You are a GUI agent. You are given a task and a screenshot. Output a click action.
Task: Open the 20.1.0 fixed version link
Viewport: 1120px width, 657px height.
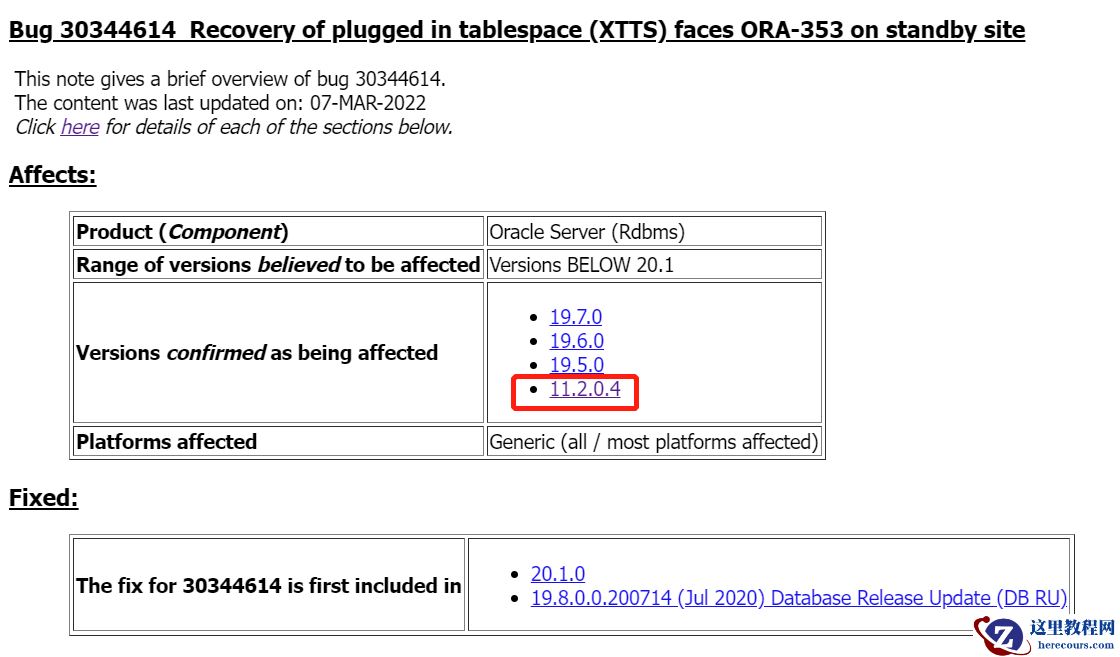(558, 573)
